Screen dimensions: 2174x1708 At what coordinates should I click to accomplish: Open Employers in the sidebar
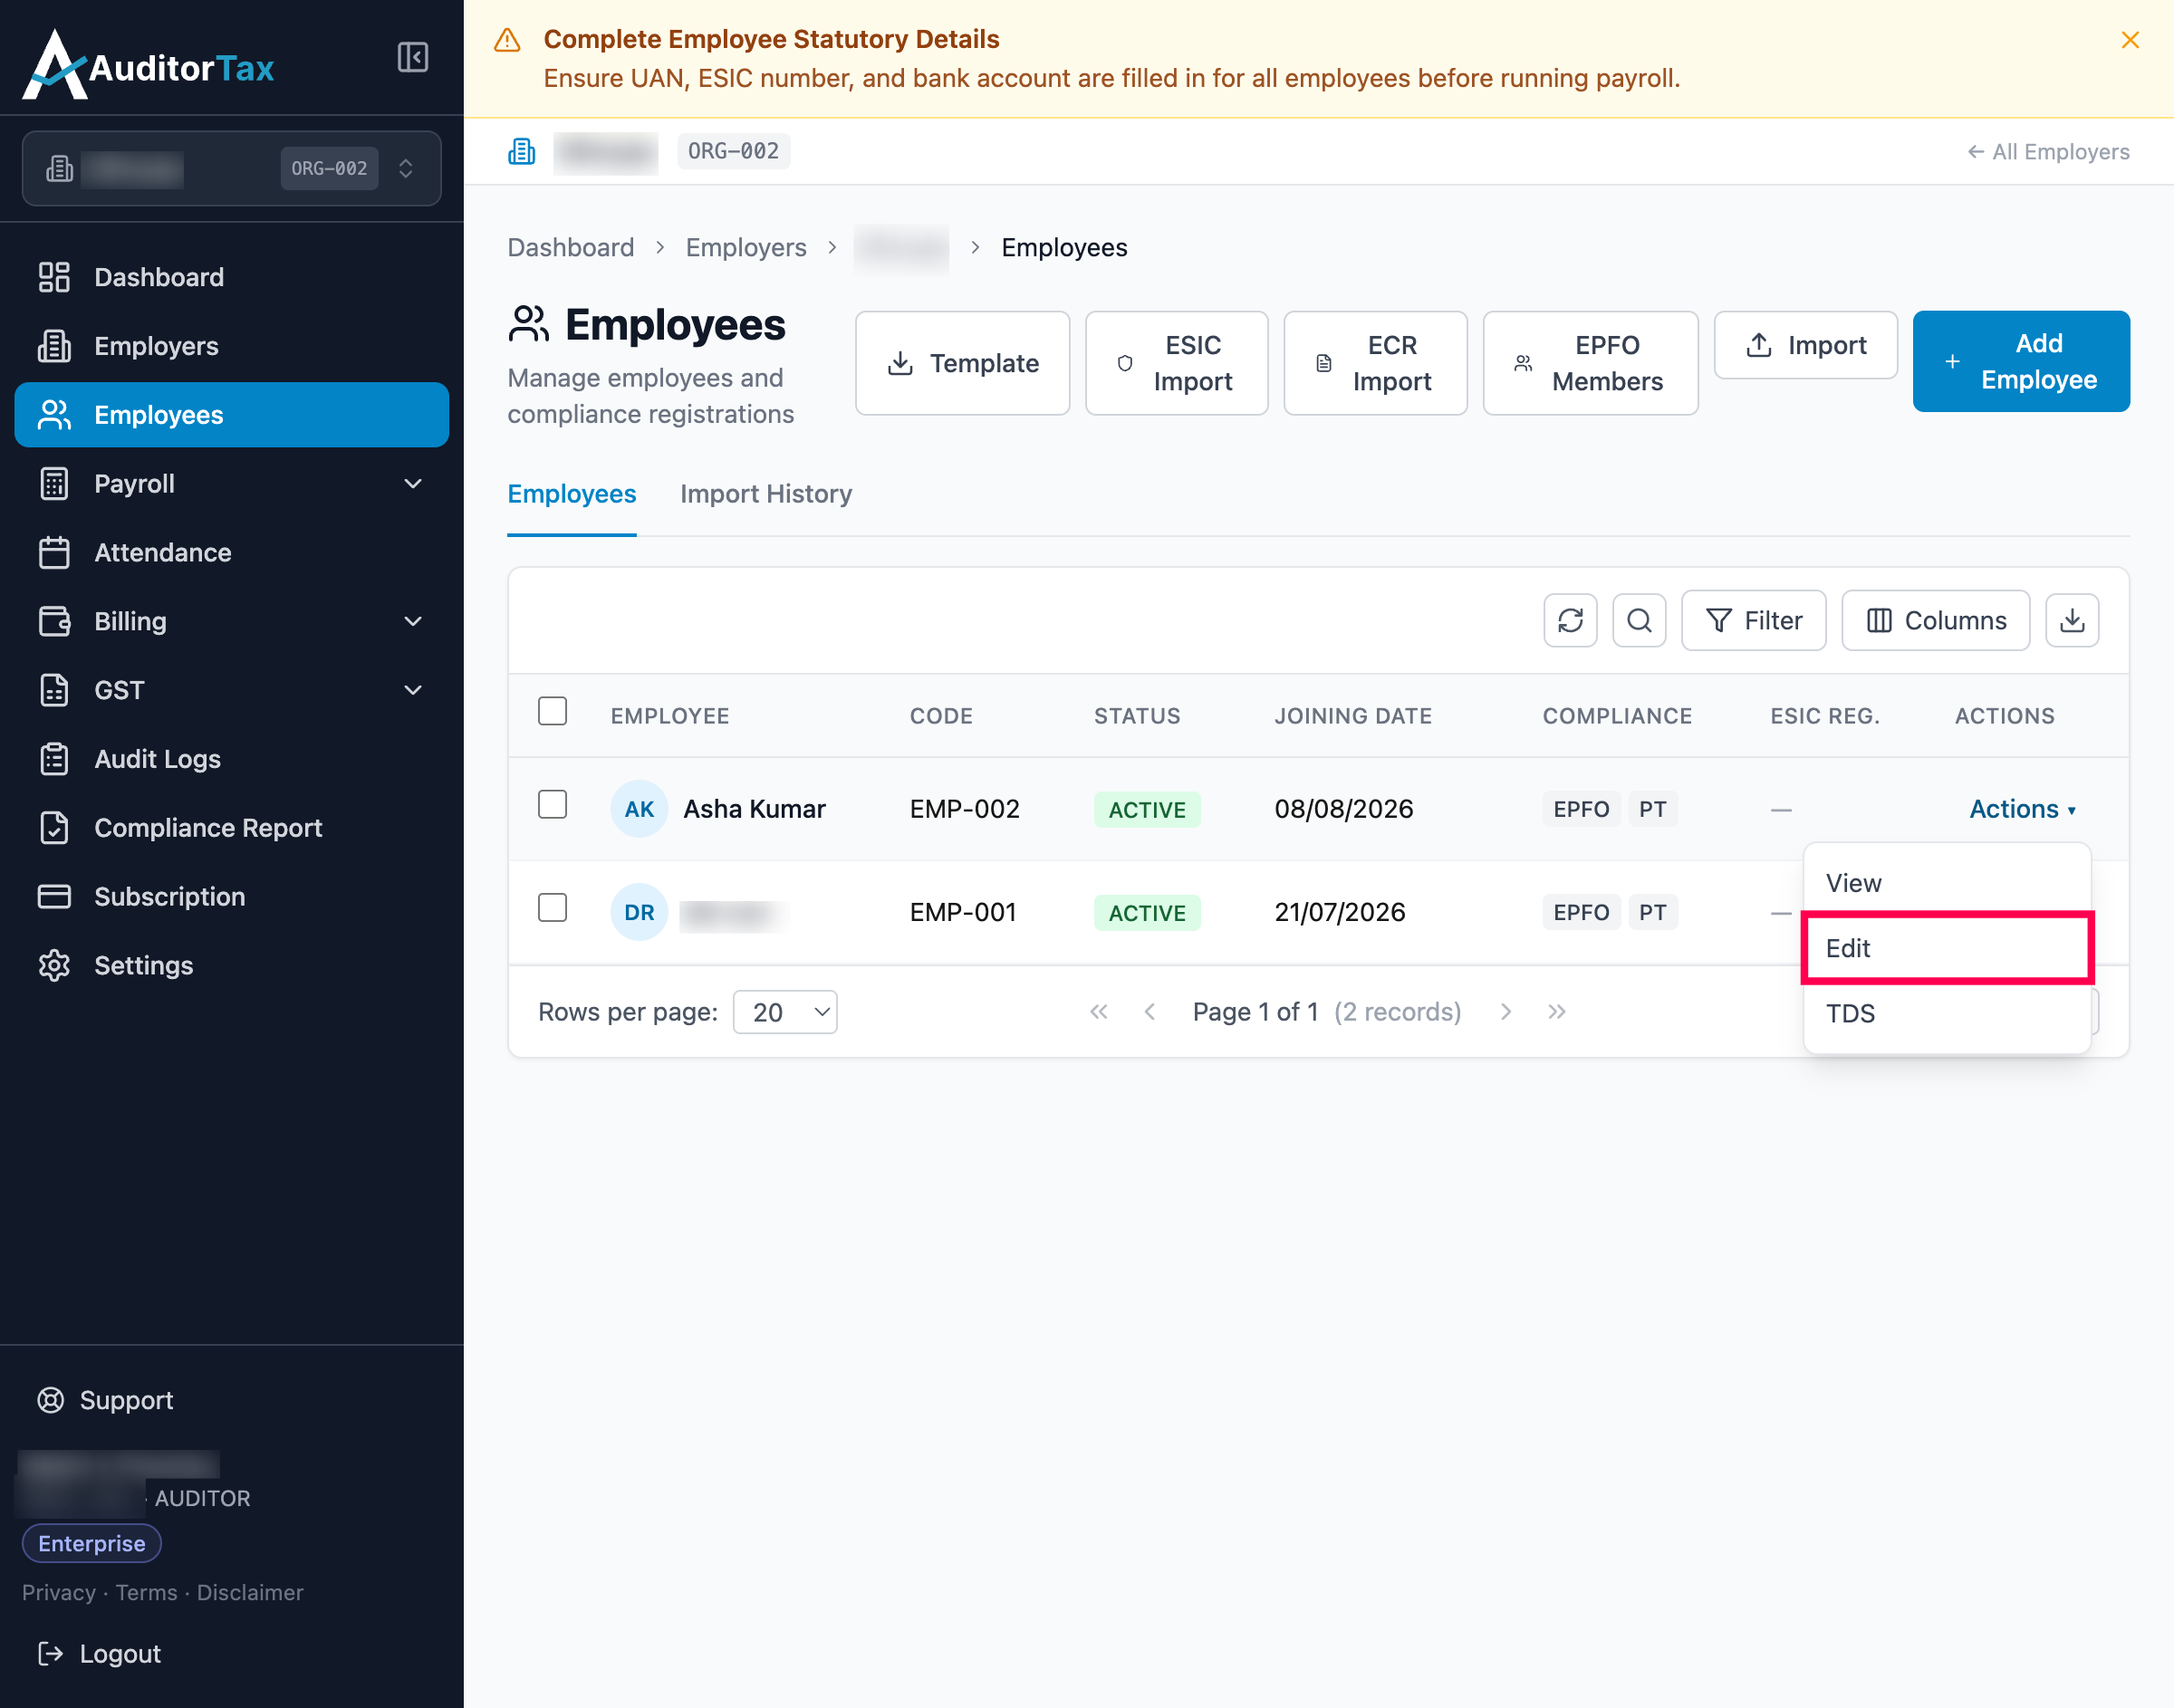(x=232, y=346)
